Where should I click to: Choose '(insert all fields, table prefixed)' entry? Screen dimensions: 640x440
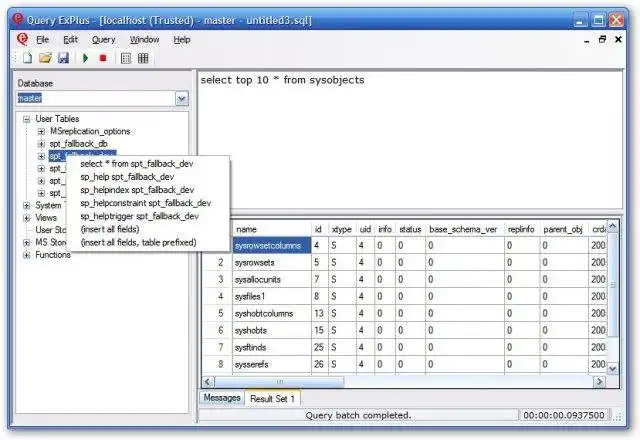[148, 242]
